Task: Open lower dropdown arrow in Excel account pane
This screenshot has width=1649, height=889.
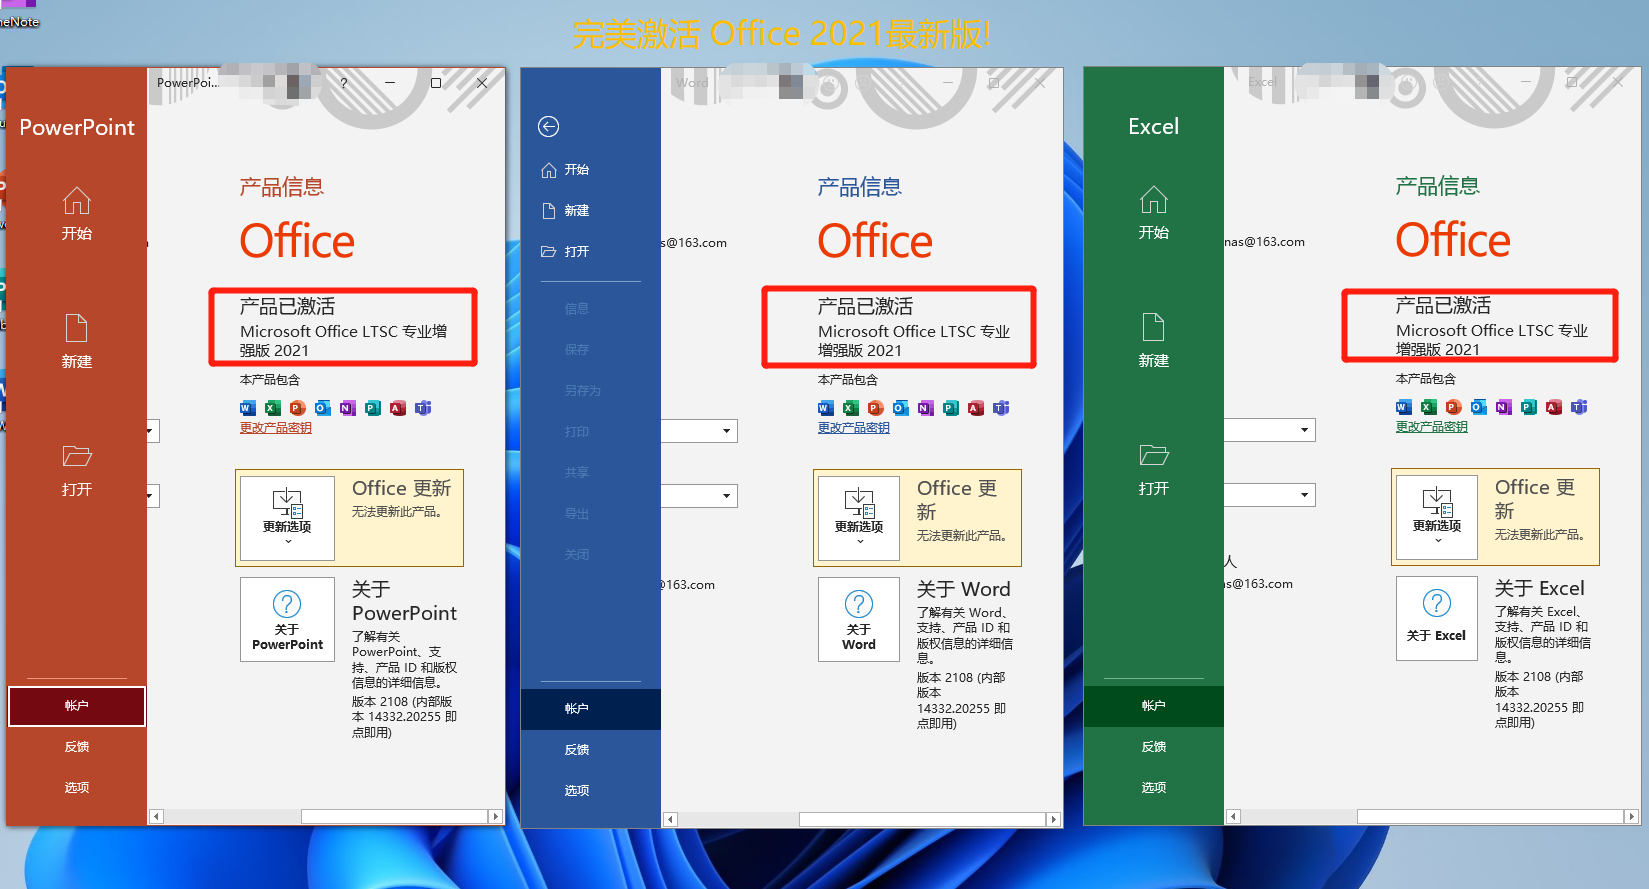Action: pyautogui.click(x=1305, y=495)
